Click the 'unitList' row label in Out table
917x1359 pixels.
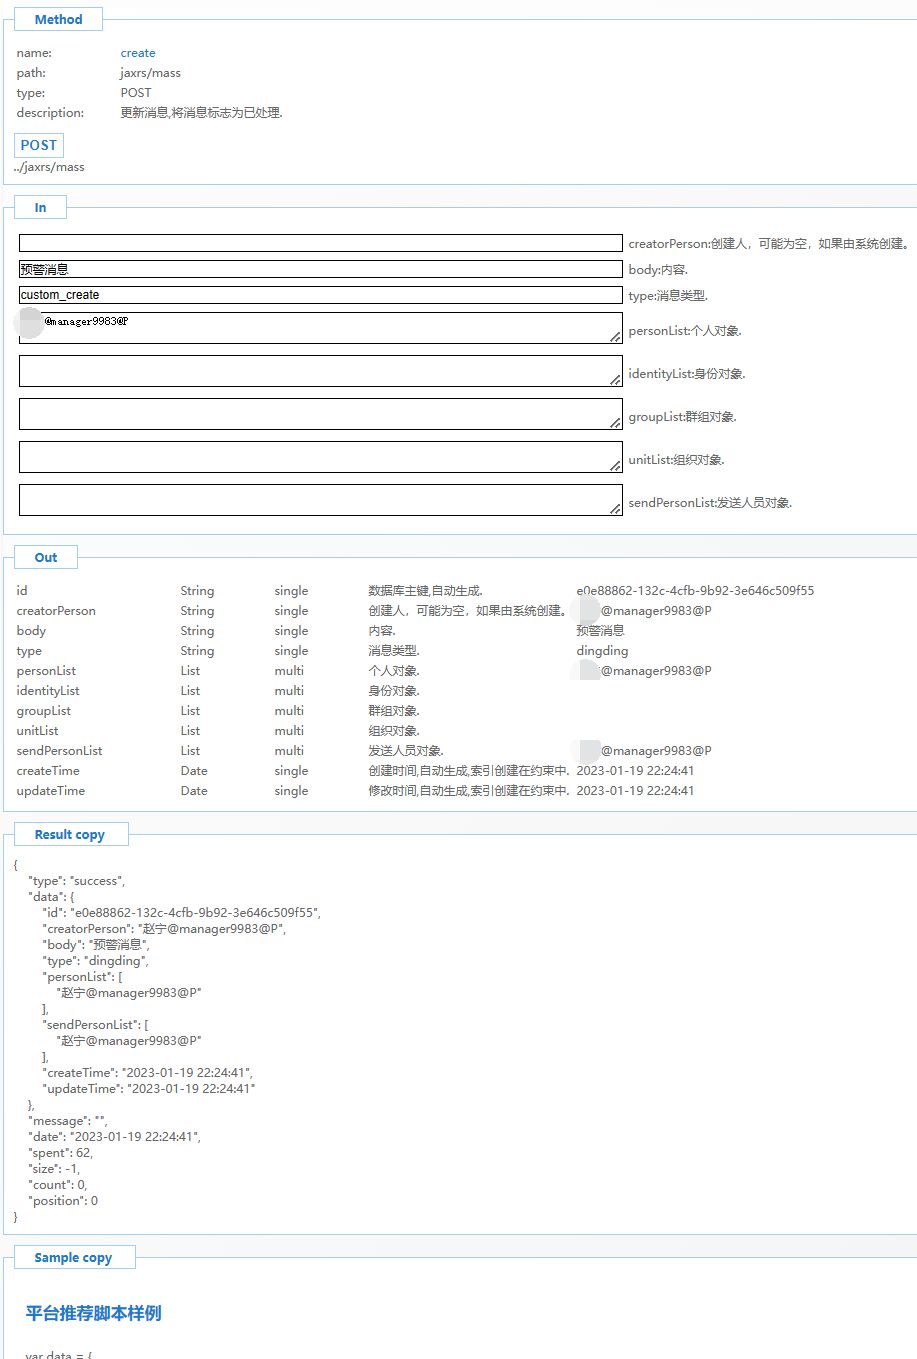(37, 731)
